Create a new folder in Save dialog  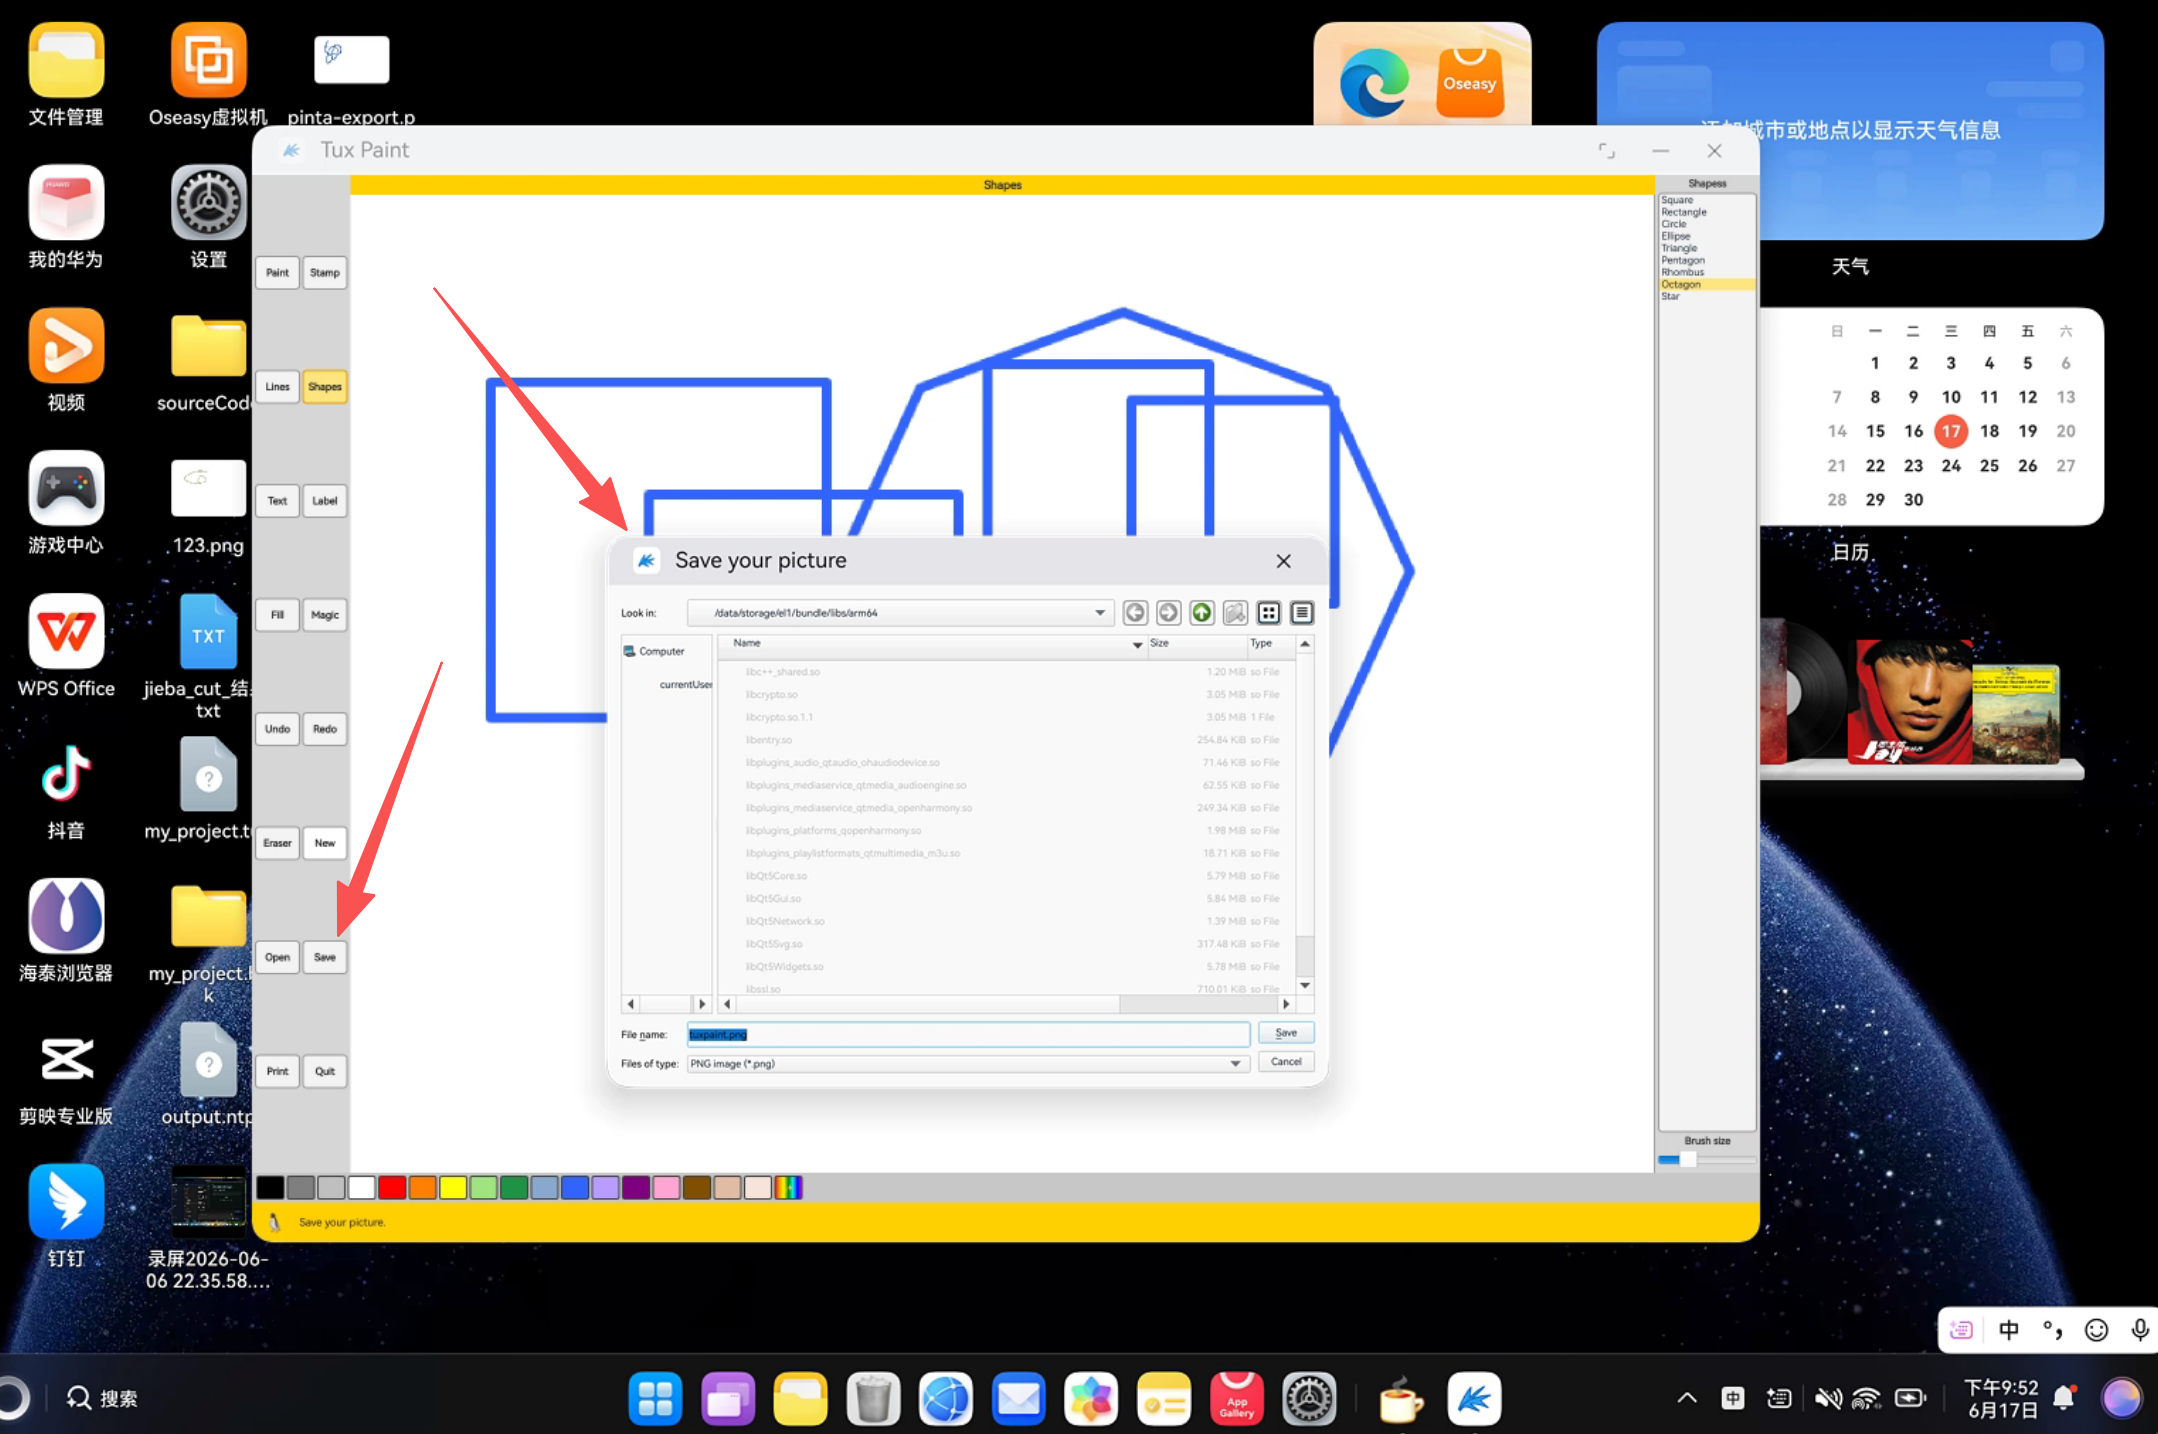(x=1236, y=613)
